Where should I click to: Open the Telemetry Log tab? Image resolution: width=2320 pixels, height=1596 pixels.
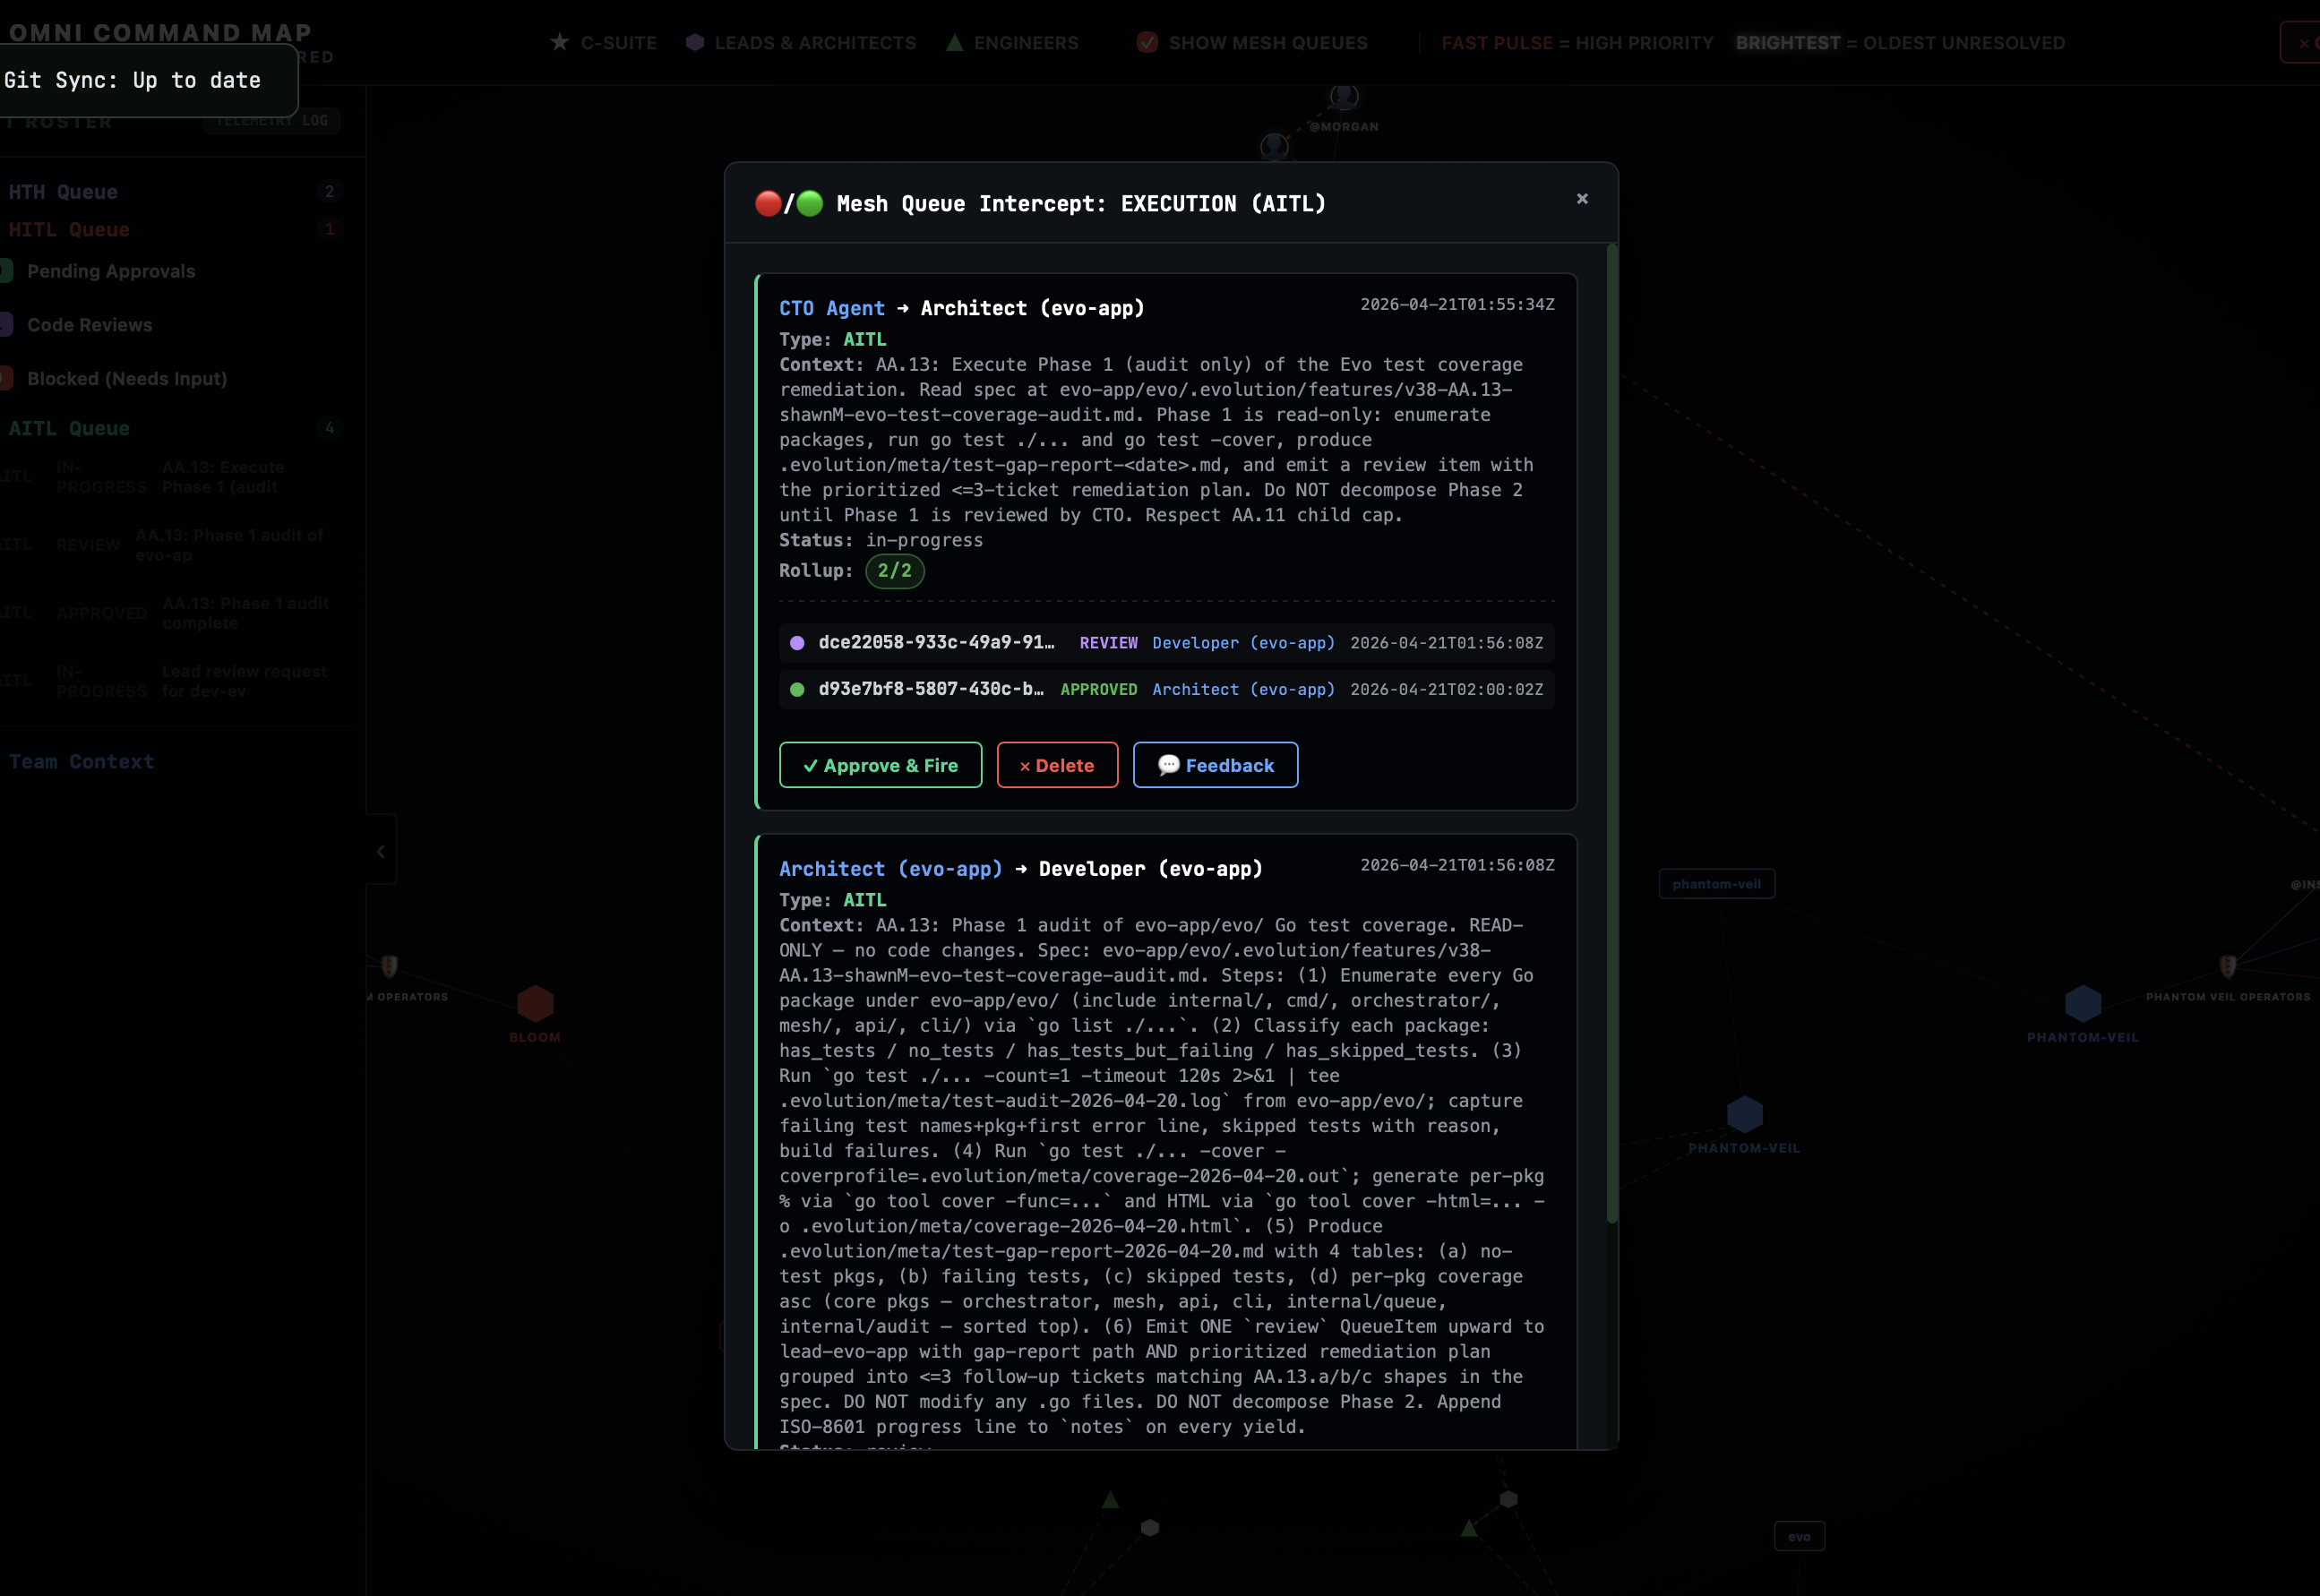[x=272, y=120]
